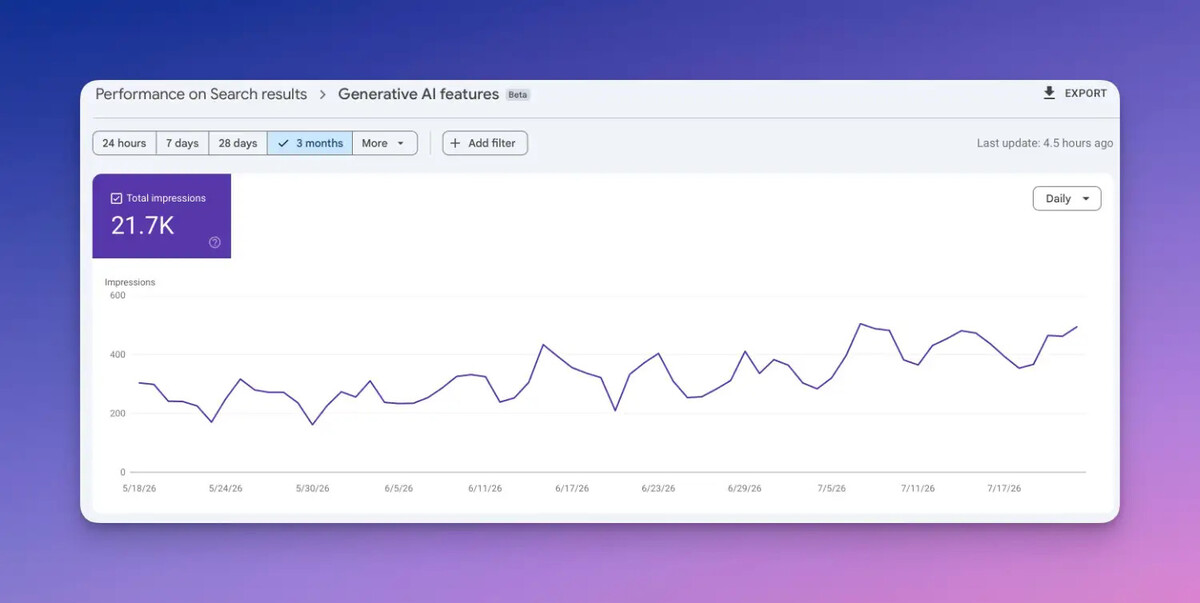1200x603 pixels.
Task: Click the Generative AI features title
Action: point(418,94)
